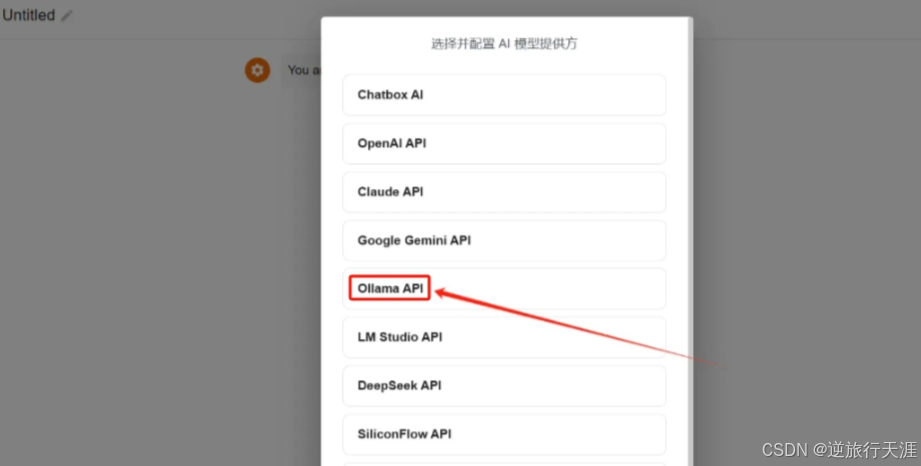The image size is (921, 466).
Task: Click the dialog heading 选择并配置 AI 模型提供方
Action: pos(504,43)
